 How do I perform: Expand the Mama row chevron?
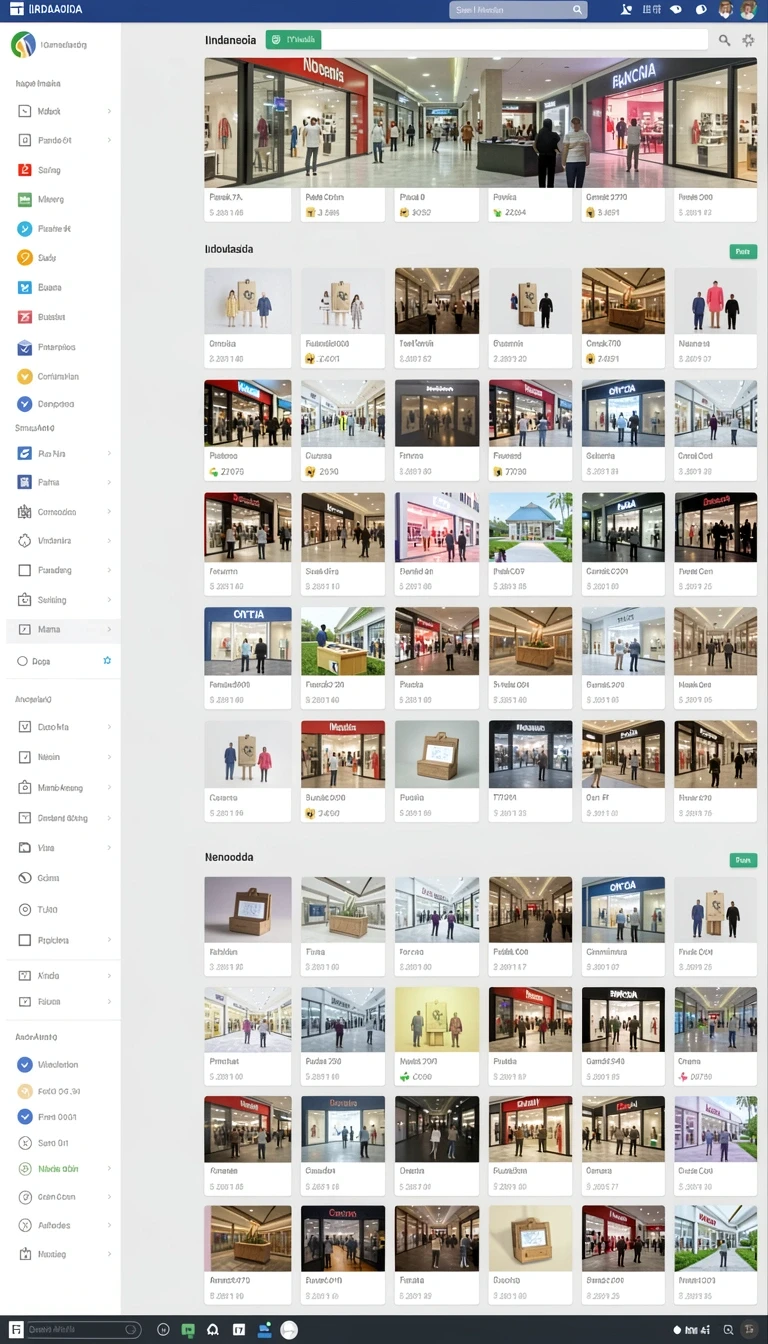coord(109,630)
